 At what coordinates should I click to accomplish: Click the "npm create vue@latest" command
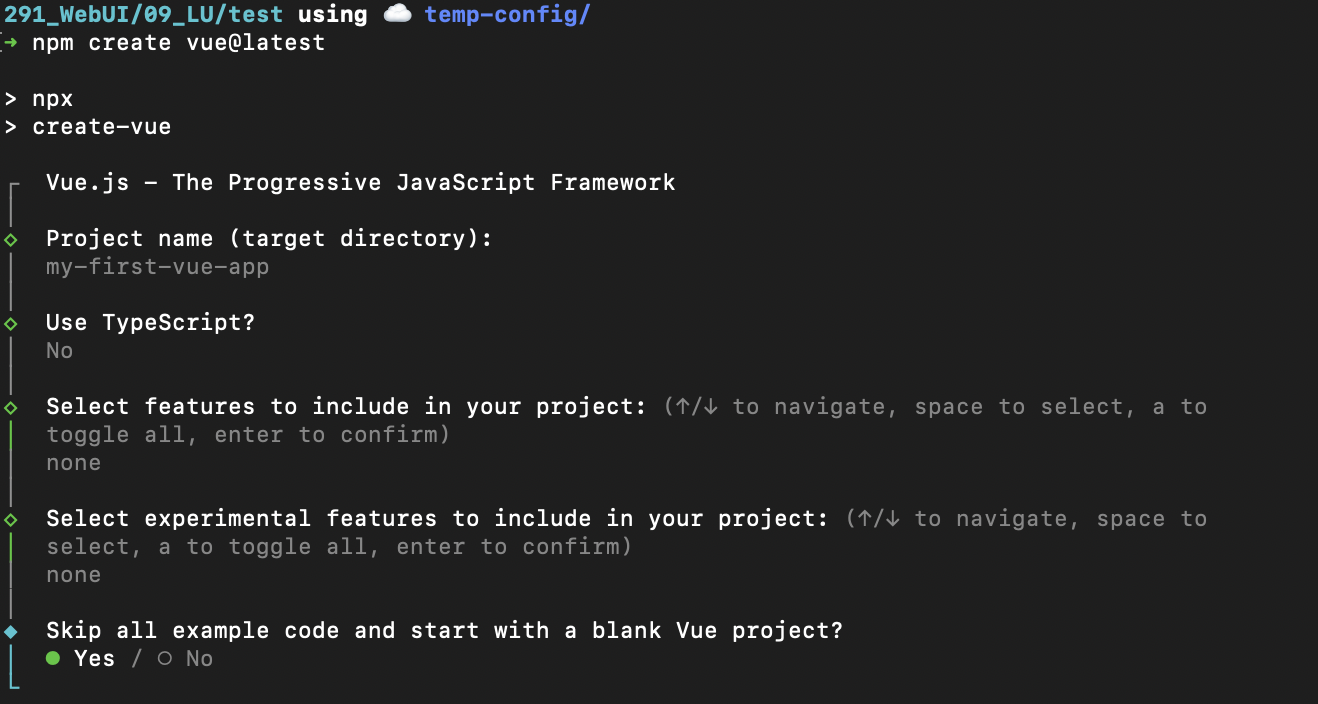point(178,43)
